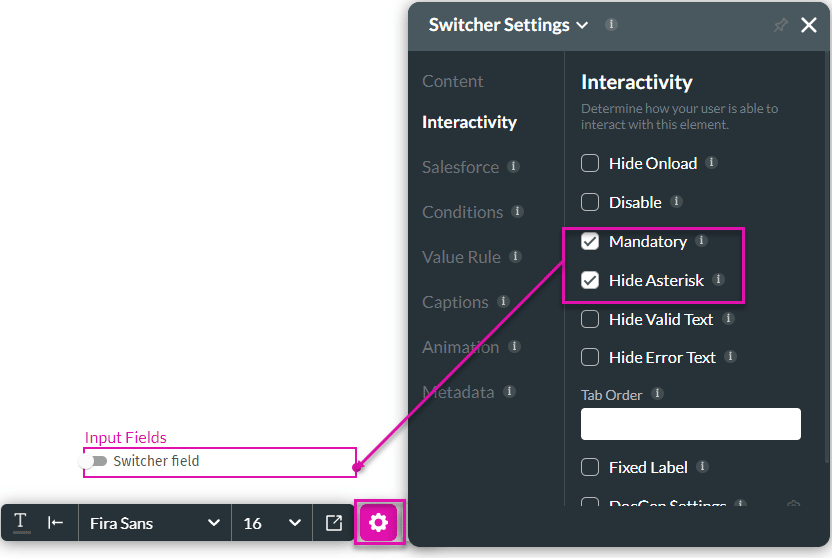Open the Salesforce settings section
This screenshot has width=832, height=558.
tap(460, 167)
